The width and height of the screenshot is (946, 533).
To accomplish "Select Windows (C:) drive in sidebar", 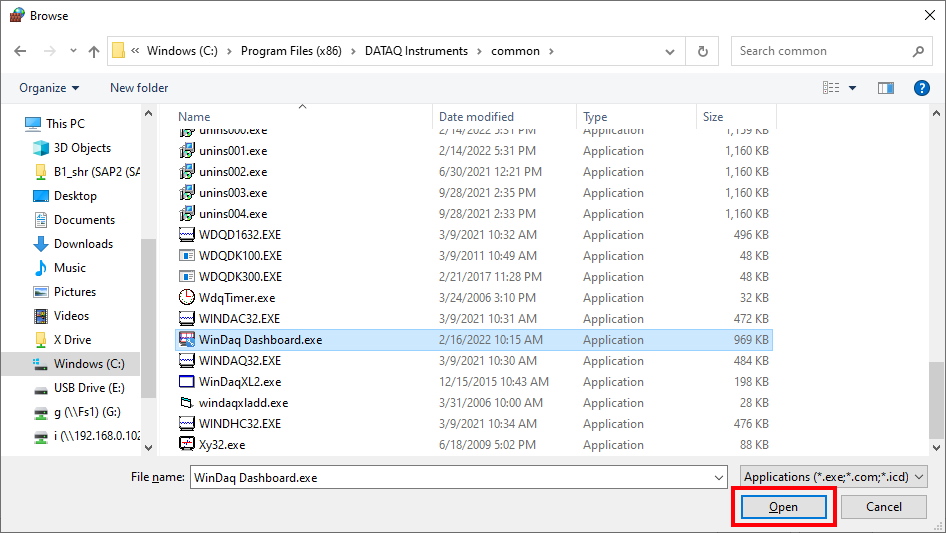I will 71,364.
